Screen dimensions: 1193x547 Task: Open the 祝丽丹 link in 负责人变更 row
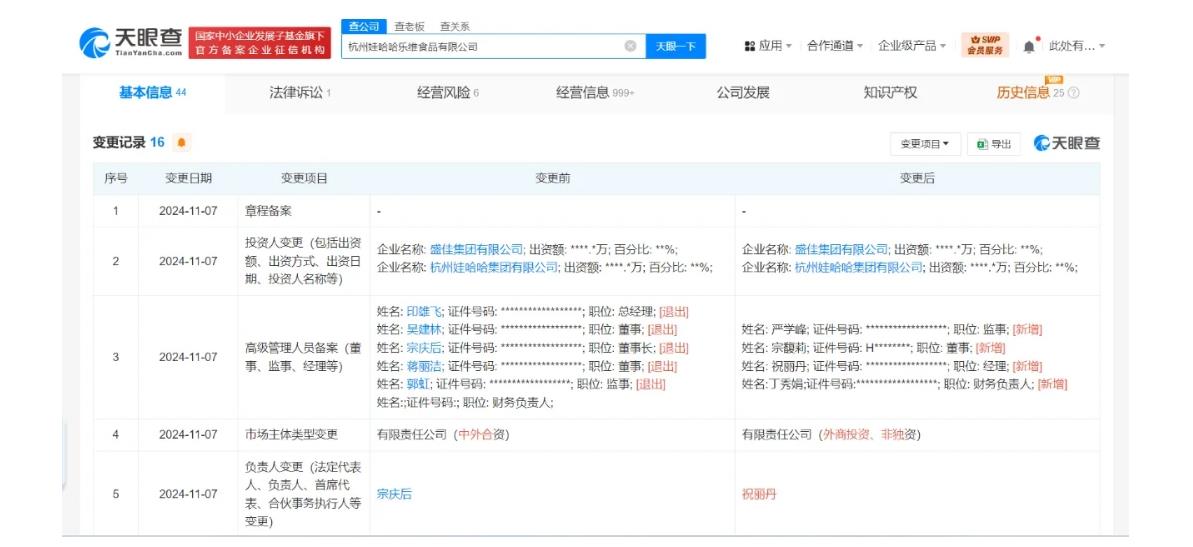(759, 494)
